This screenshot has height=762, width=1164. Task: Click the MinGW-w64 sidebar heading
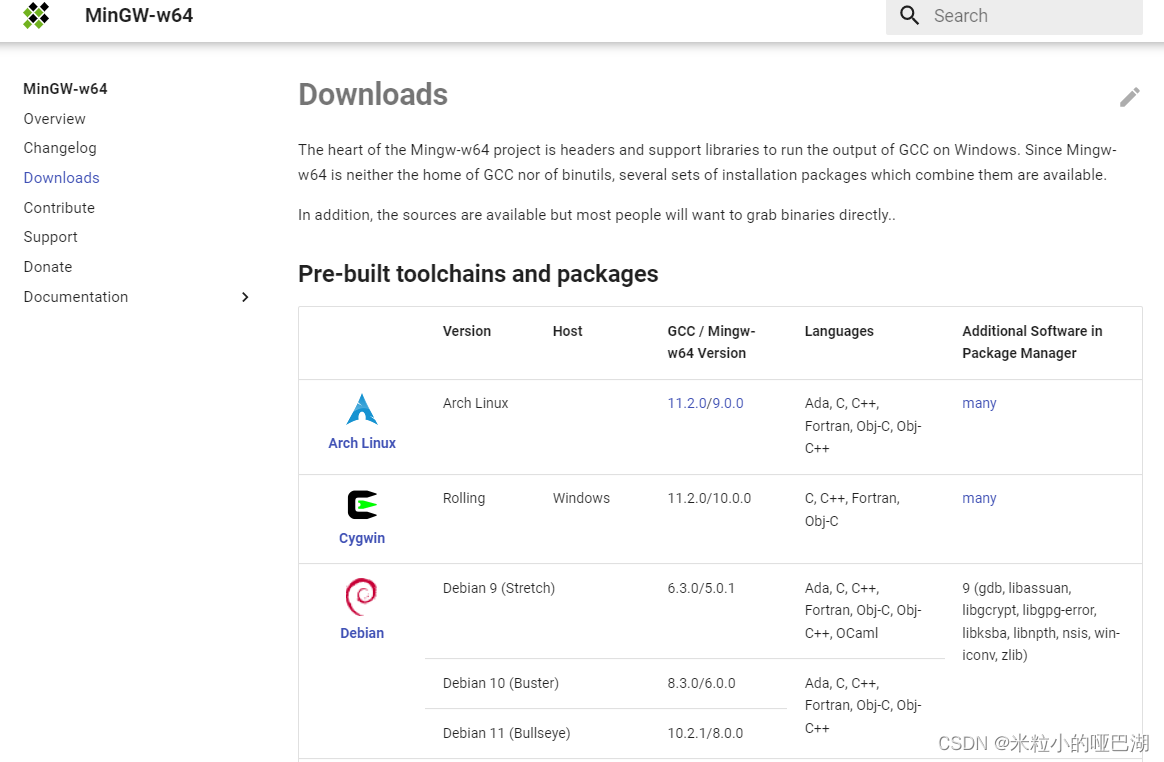[65, 88]
